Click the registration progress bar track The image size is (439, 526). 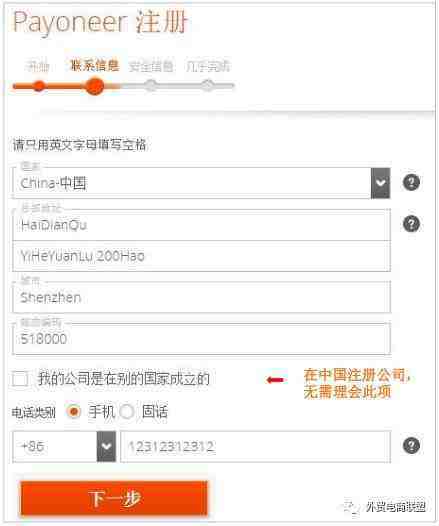[123, 86]
